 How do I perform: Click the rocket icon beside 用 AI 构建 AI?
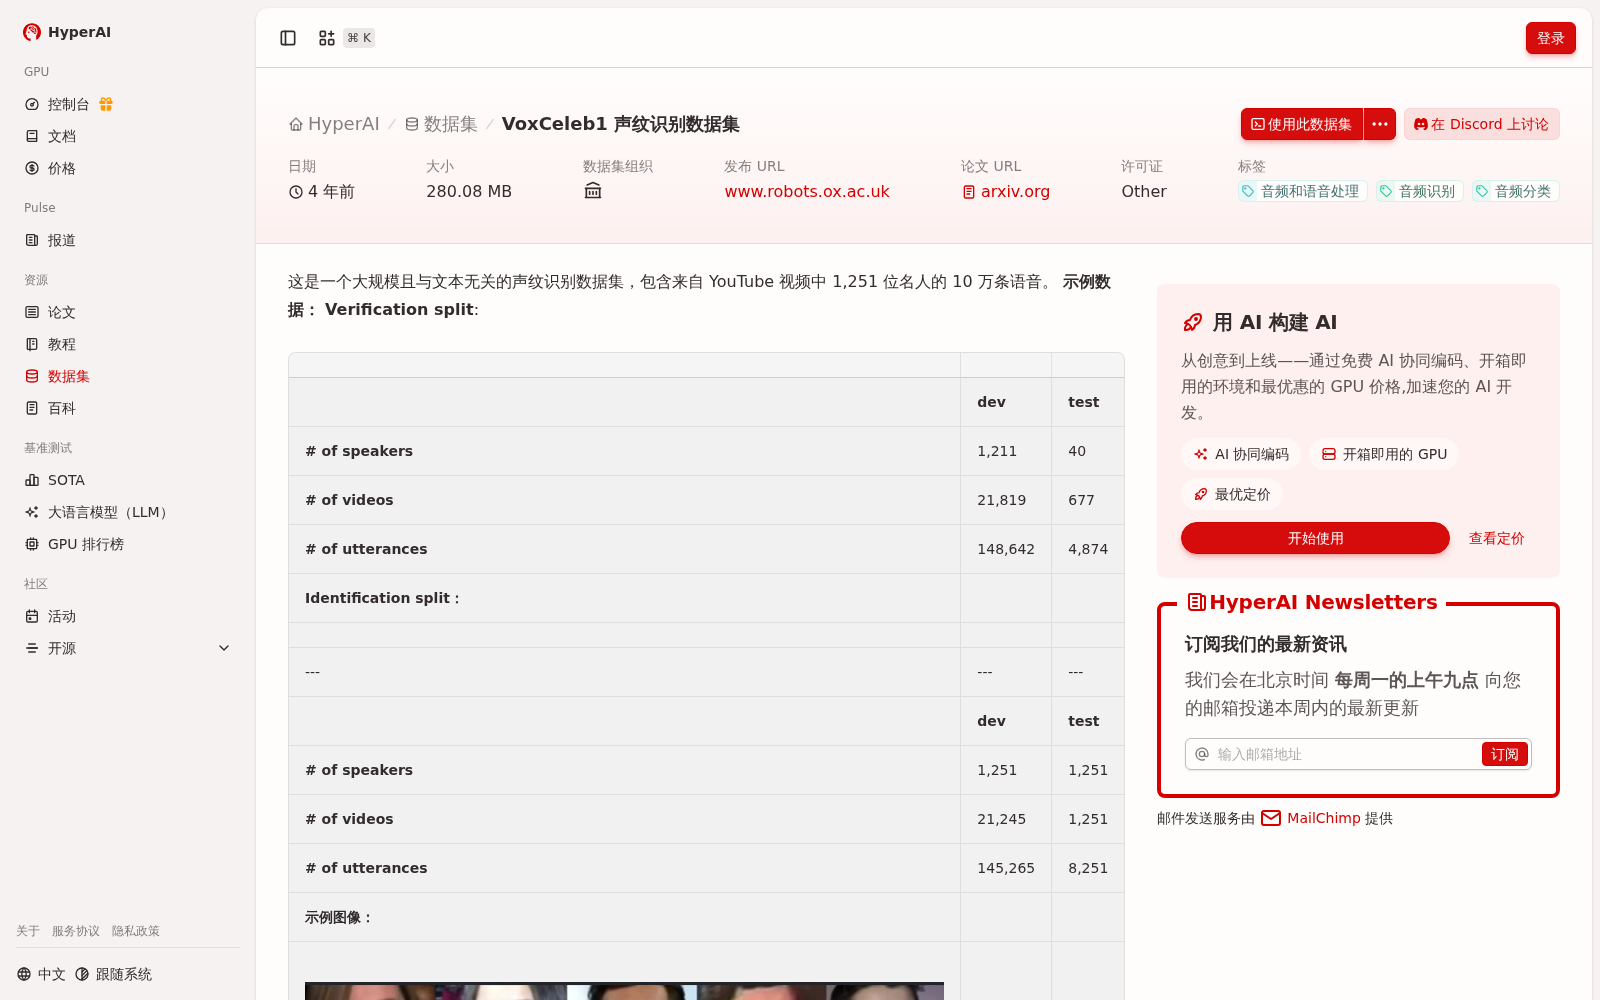pyautogui.click(x=1192, y=322)
